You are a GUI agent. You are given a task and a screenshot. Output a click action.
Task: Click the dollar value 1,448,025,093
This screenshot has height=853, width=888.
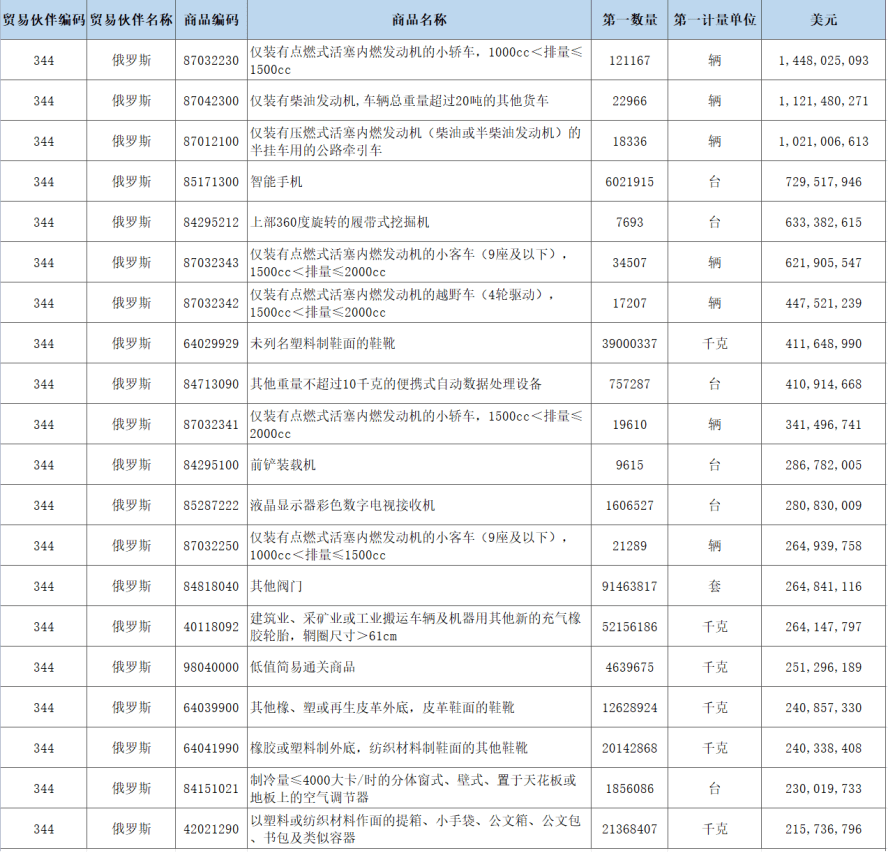pos(823,61)
